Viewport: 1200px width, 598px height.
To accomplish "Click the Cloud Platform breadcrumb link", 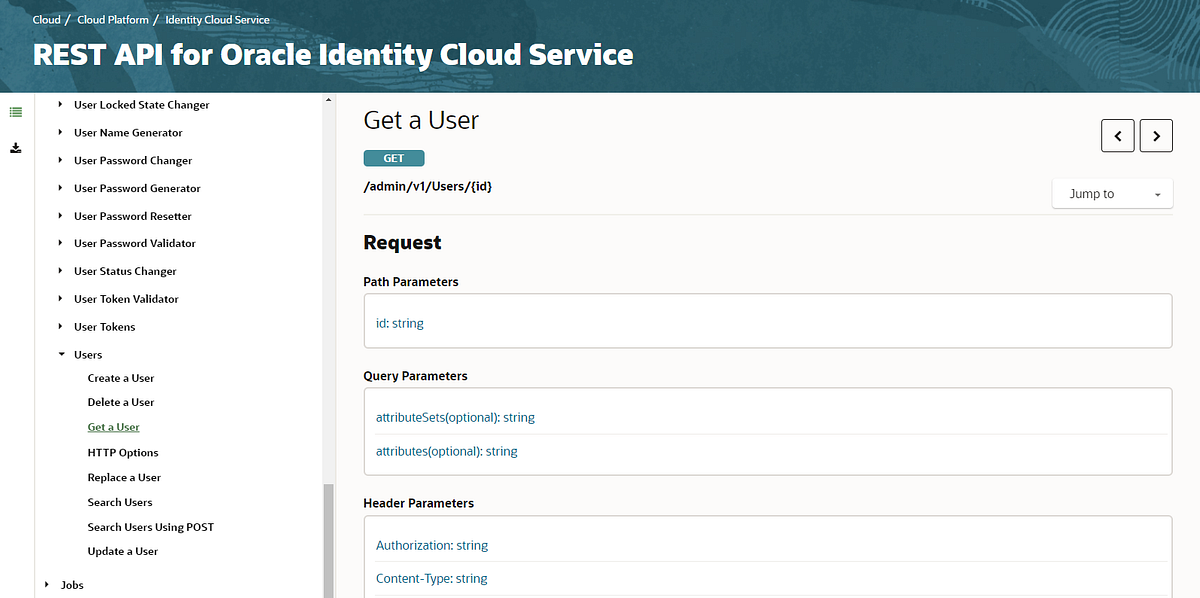I will [x=113, y=20].
